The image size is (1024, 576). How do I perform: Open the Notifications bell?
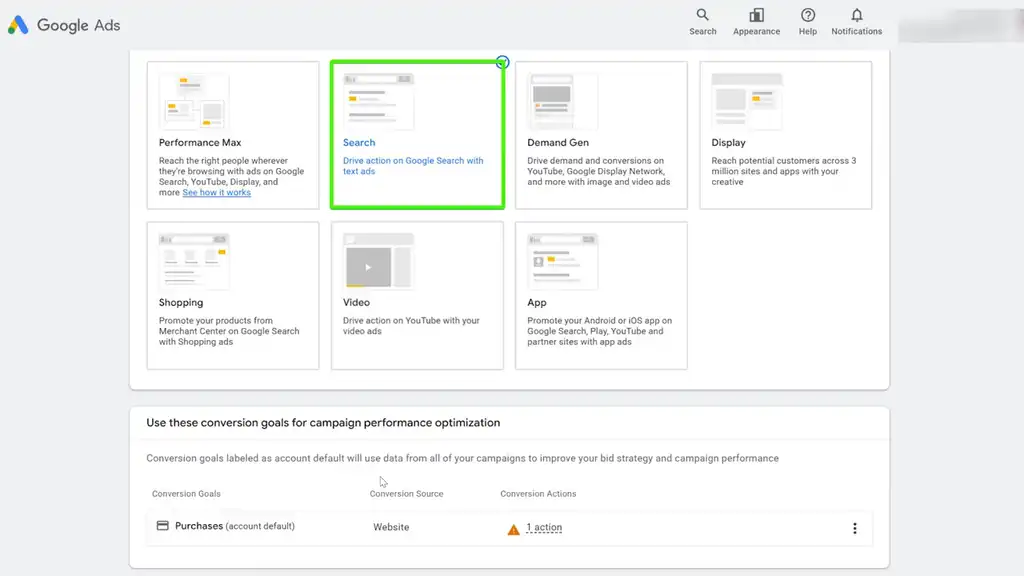(857, 15)
